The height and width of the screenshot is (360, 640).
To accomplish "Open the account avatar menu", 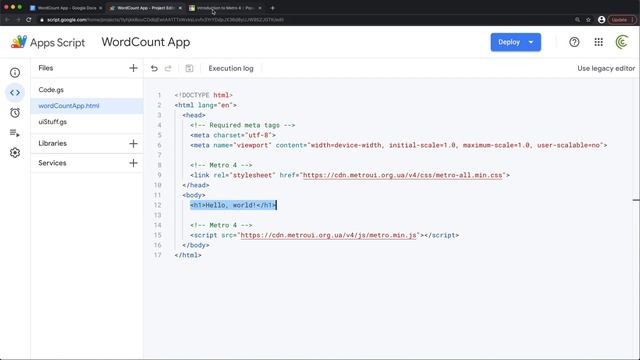I will tap(622, 42).
